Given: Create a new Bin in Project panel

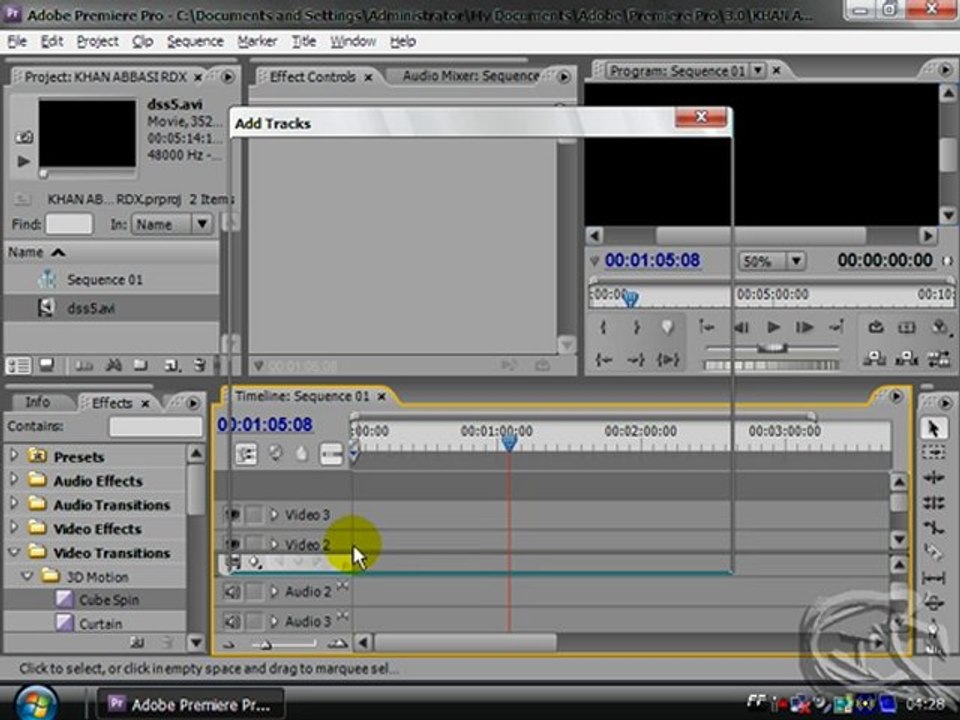Looking at the screenshot, I should point(141,366).
